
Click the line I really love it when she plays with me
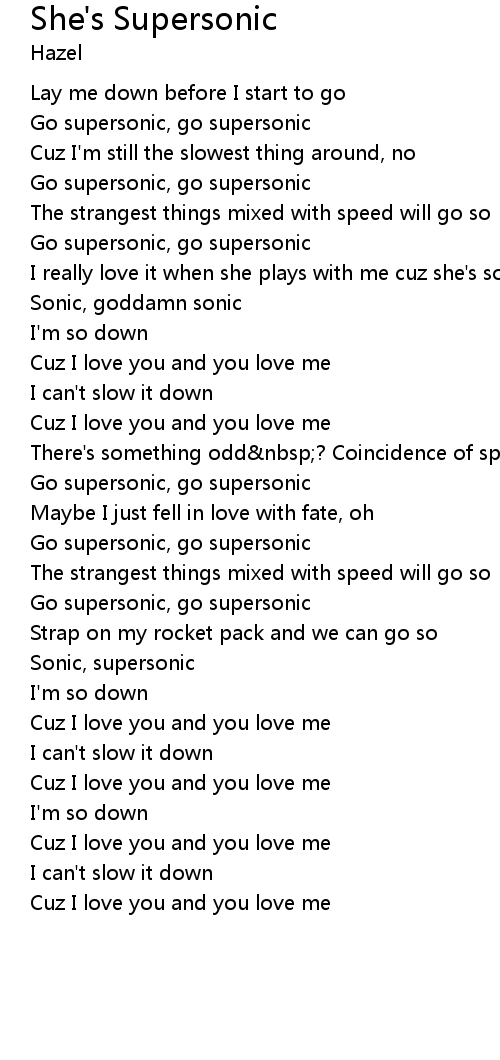pyautogui.click(x=265, y=273)
